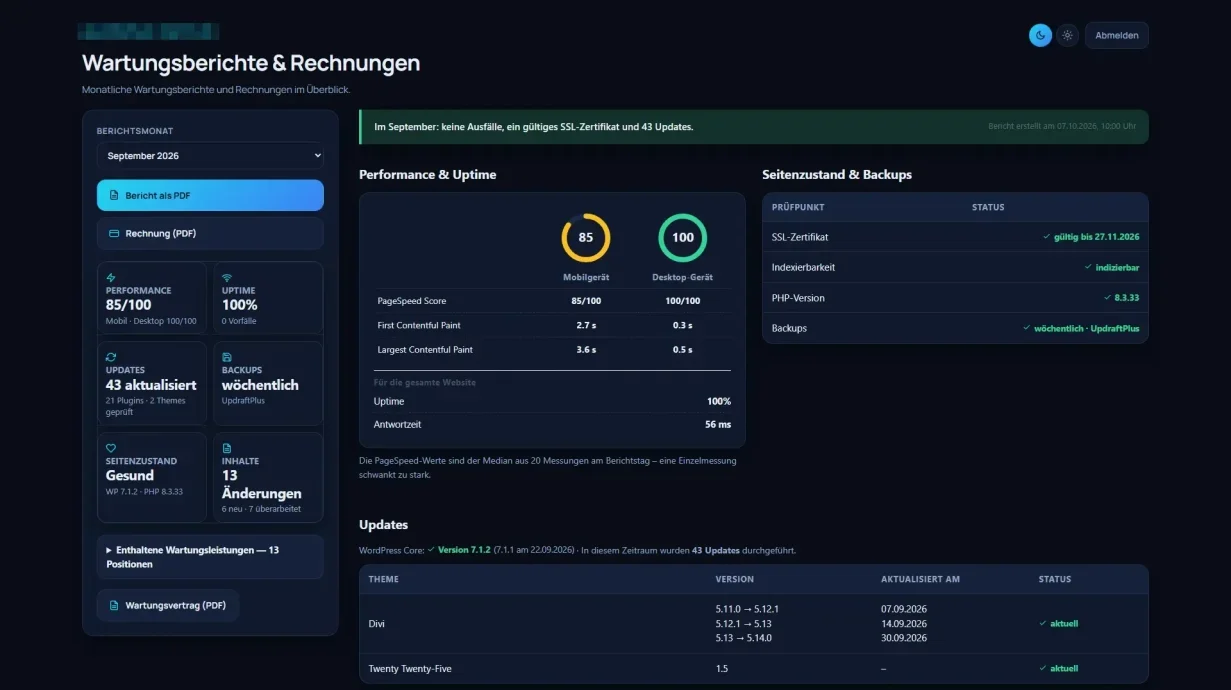Click the checkmark beside gültig bis 27.11.2026
Image resolution: width=1231 pixels, height=690 pixels.
(1046, 237)
